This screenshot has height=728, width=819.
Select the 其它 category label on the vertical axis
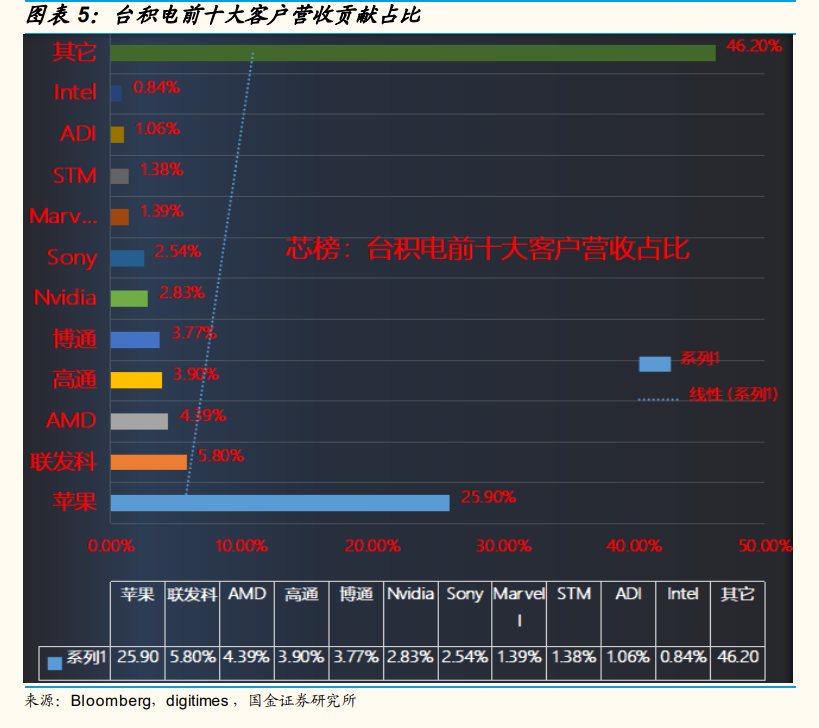coord(74,52)
